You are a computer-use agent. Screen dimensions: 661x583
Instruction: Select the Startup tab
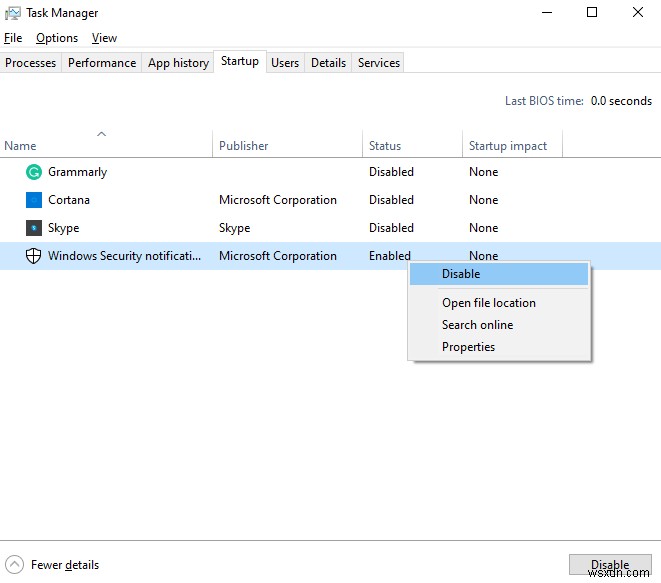[x=240, y=62]
